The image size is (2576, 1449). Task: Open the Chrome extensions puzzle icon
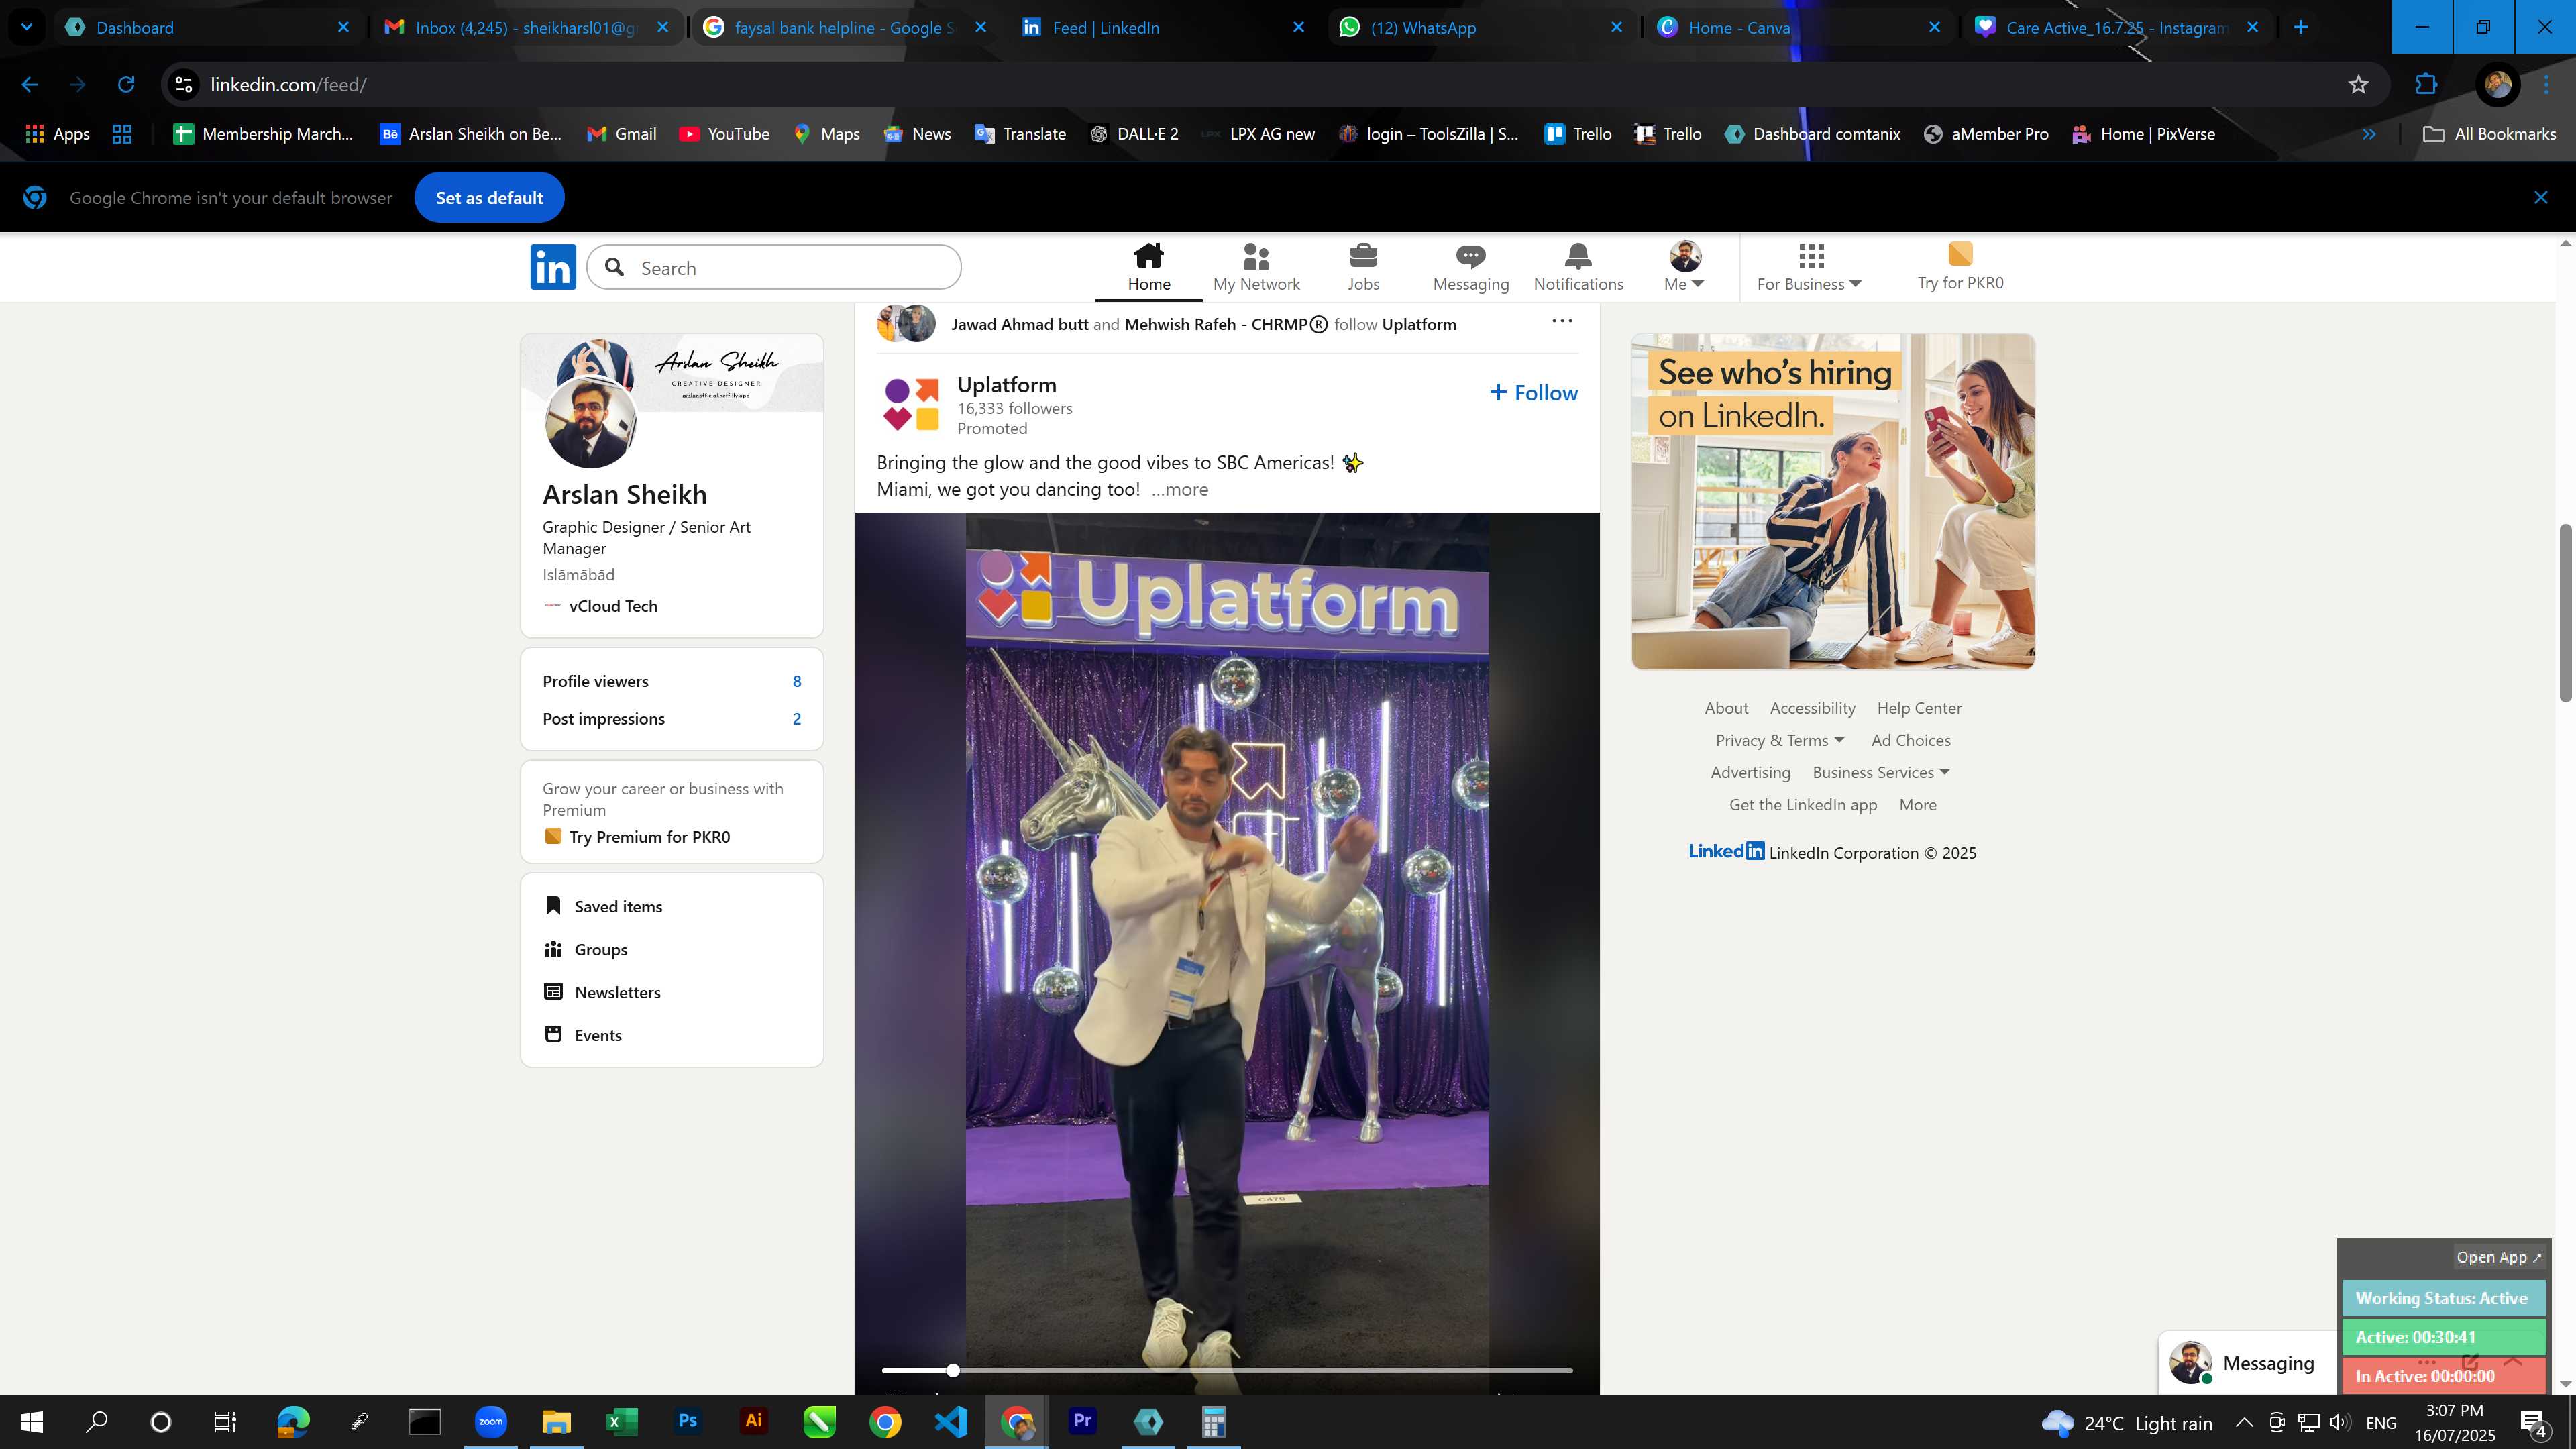coord(2426,84)
